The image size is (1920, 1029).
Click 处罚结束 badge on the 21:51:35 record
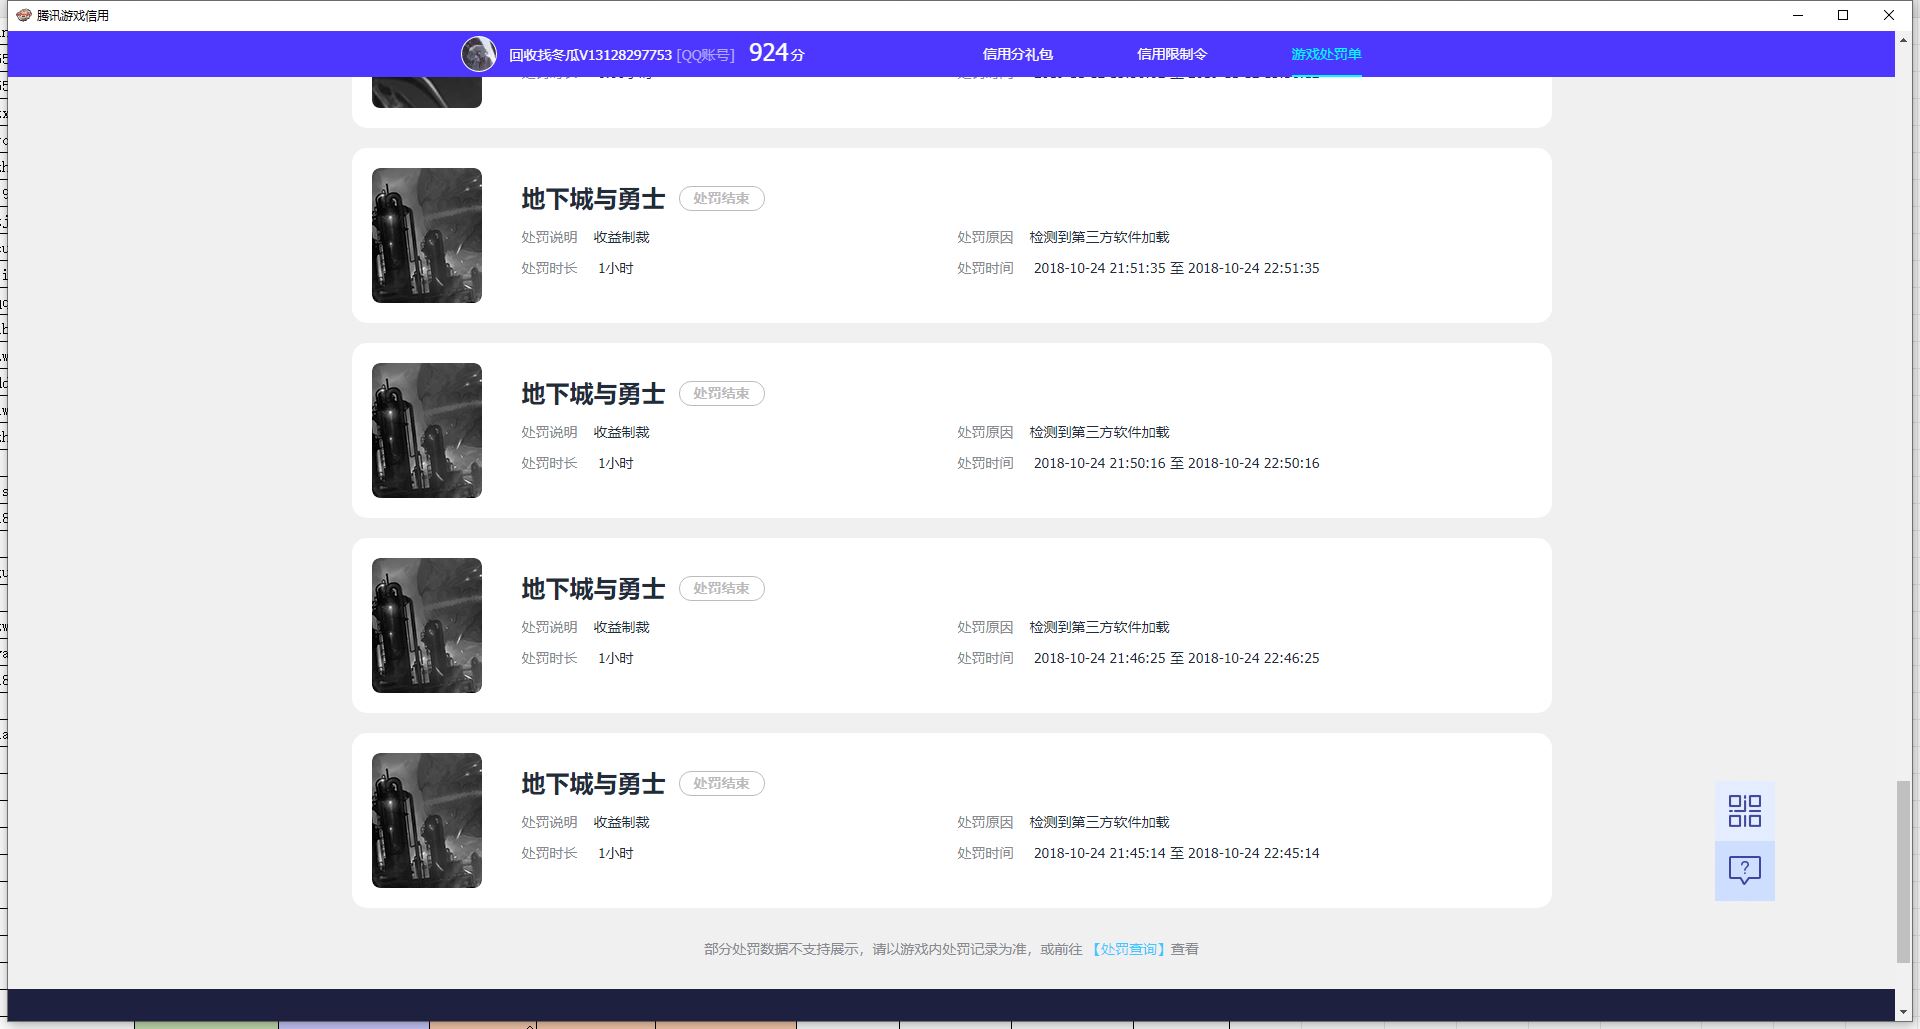(721, 198)
